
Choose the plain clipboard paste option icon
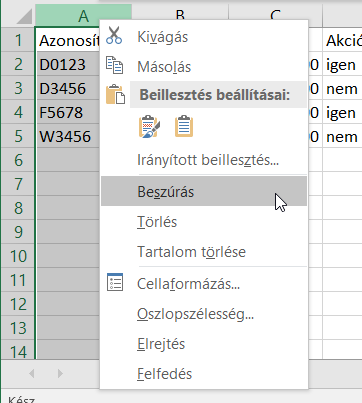[x=184, y=126]
